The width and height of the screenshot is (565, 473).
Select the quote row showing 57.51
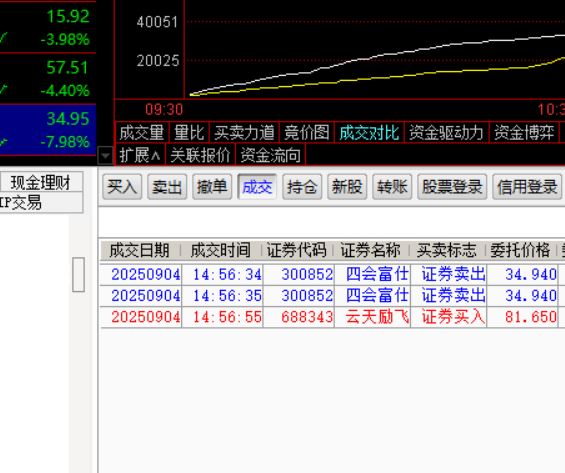[x=48, y=79]
